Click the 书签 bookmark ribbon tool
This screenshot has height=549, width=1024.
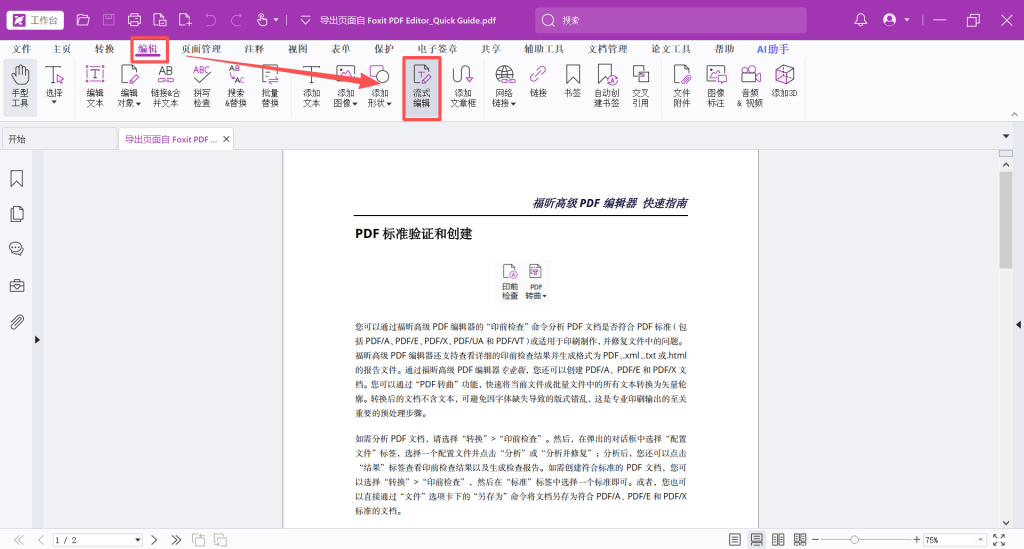pos(573,82)
